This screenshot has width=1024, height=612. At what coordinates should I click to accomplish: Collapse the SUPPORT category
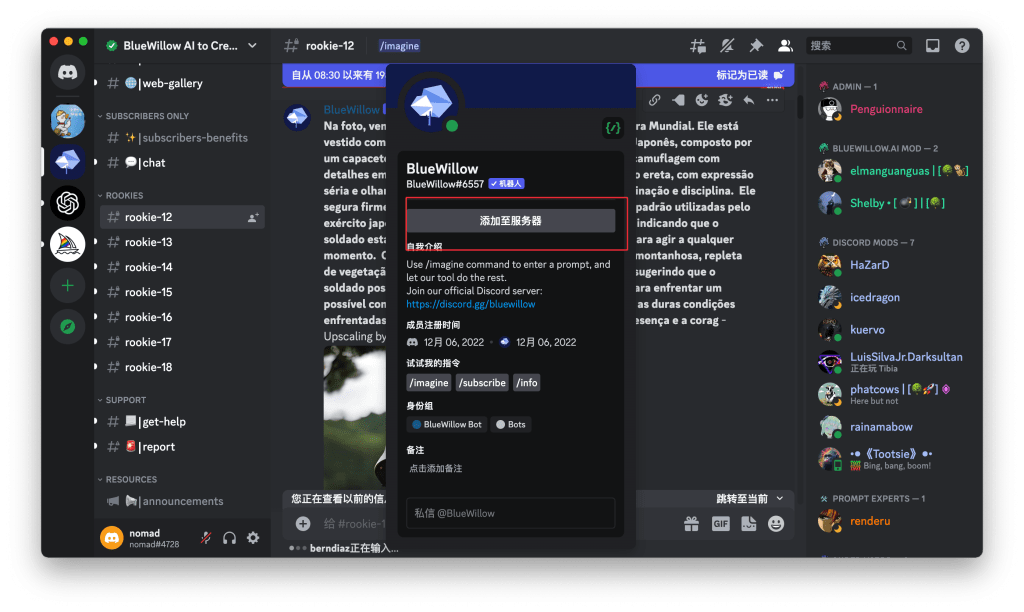pyautogui.click(x=121, y=400)
